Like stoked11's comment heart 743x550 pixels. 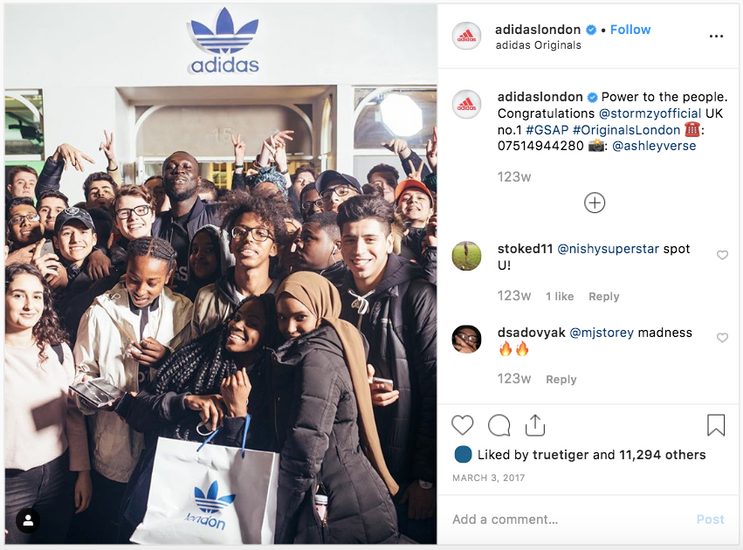(722, 255)
